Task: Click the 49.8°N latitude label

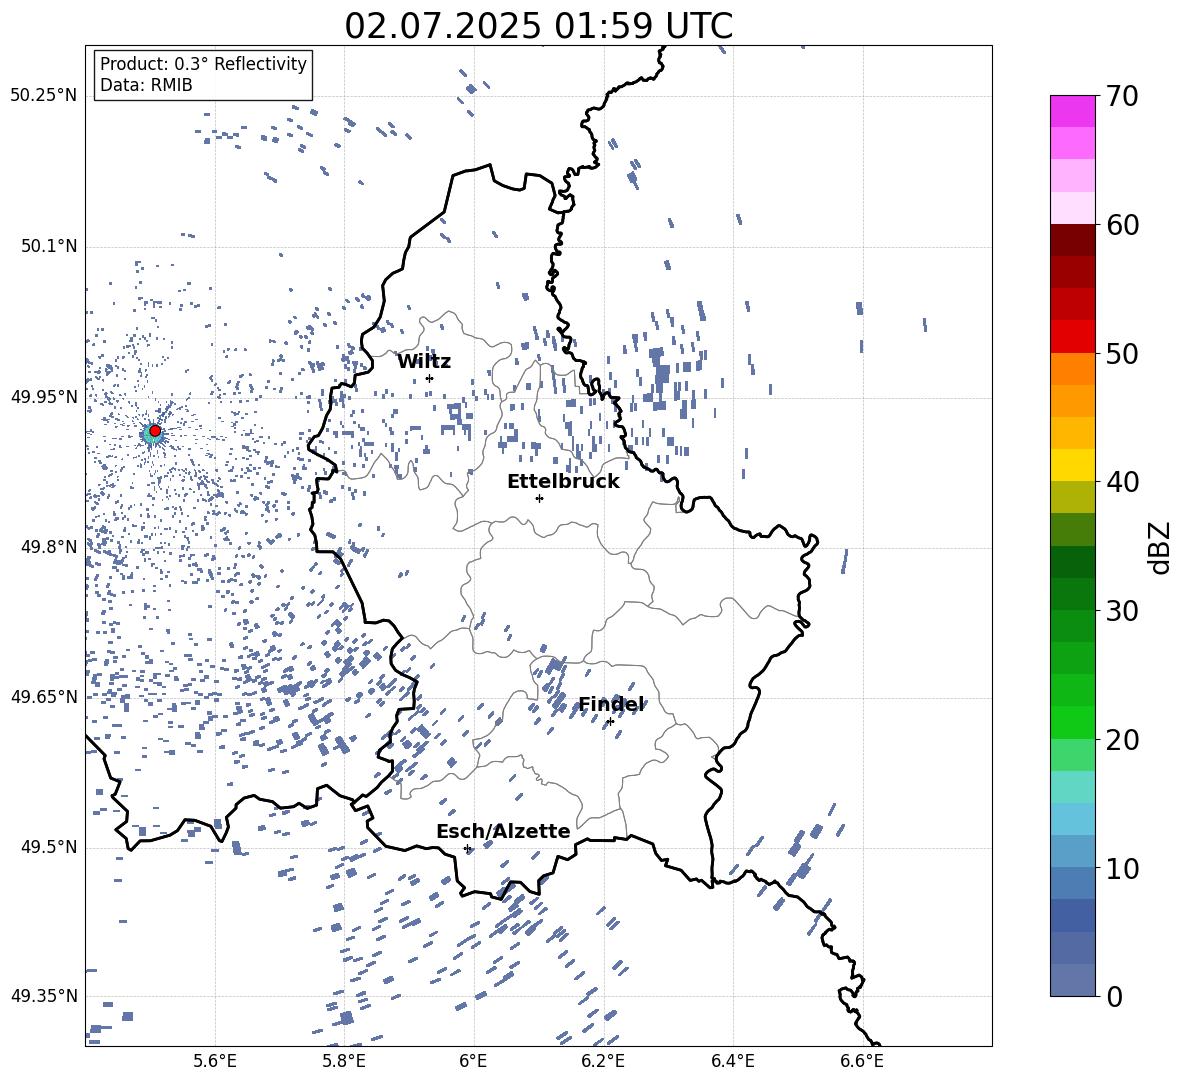Action: click(49, 547)
